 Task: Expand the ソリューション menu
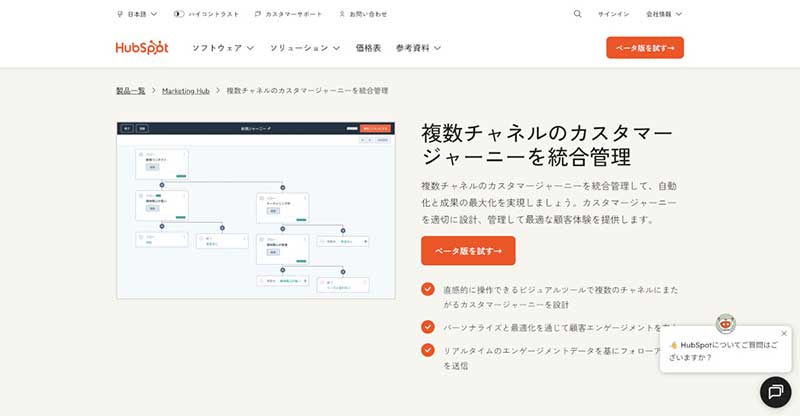click(x=305, y=48)
